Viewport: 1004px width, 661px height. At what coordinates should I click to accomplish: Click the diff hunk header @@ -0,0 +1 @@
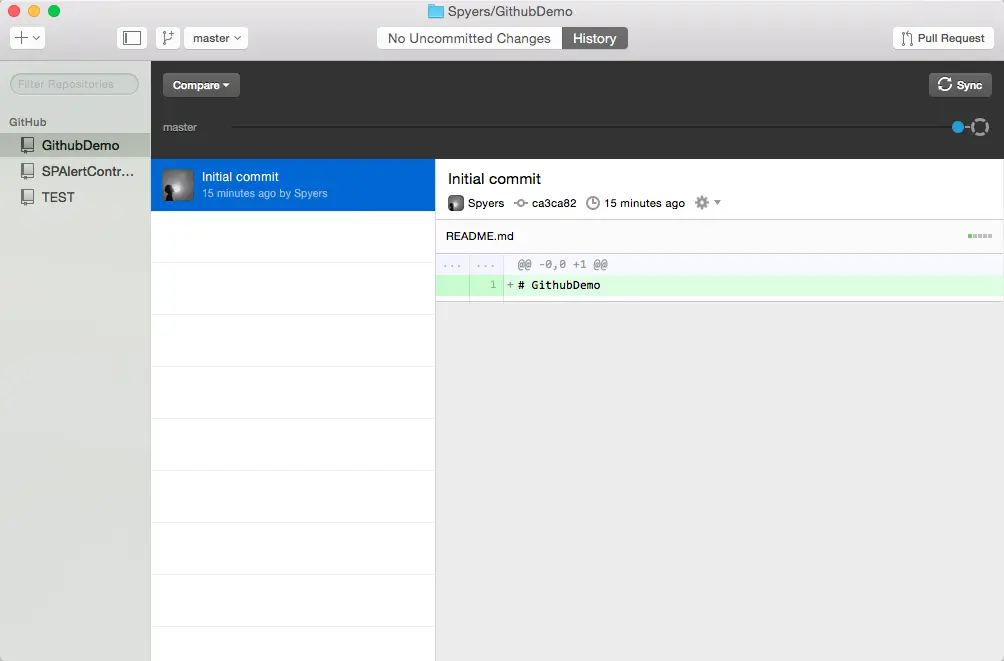coord(562,265)
